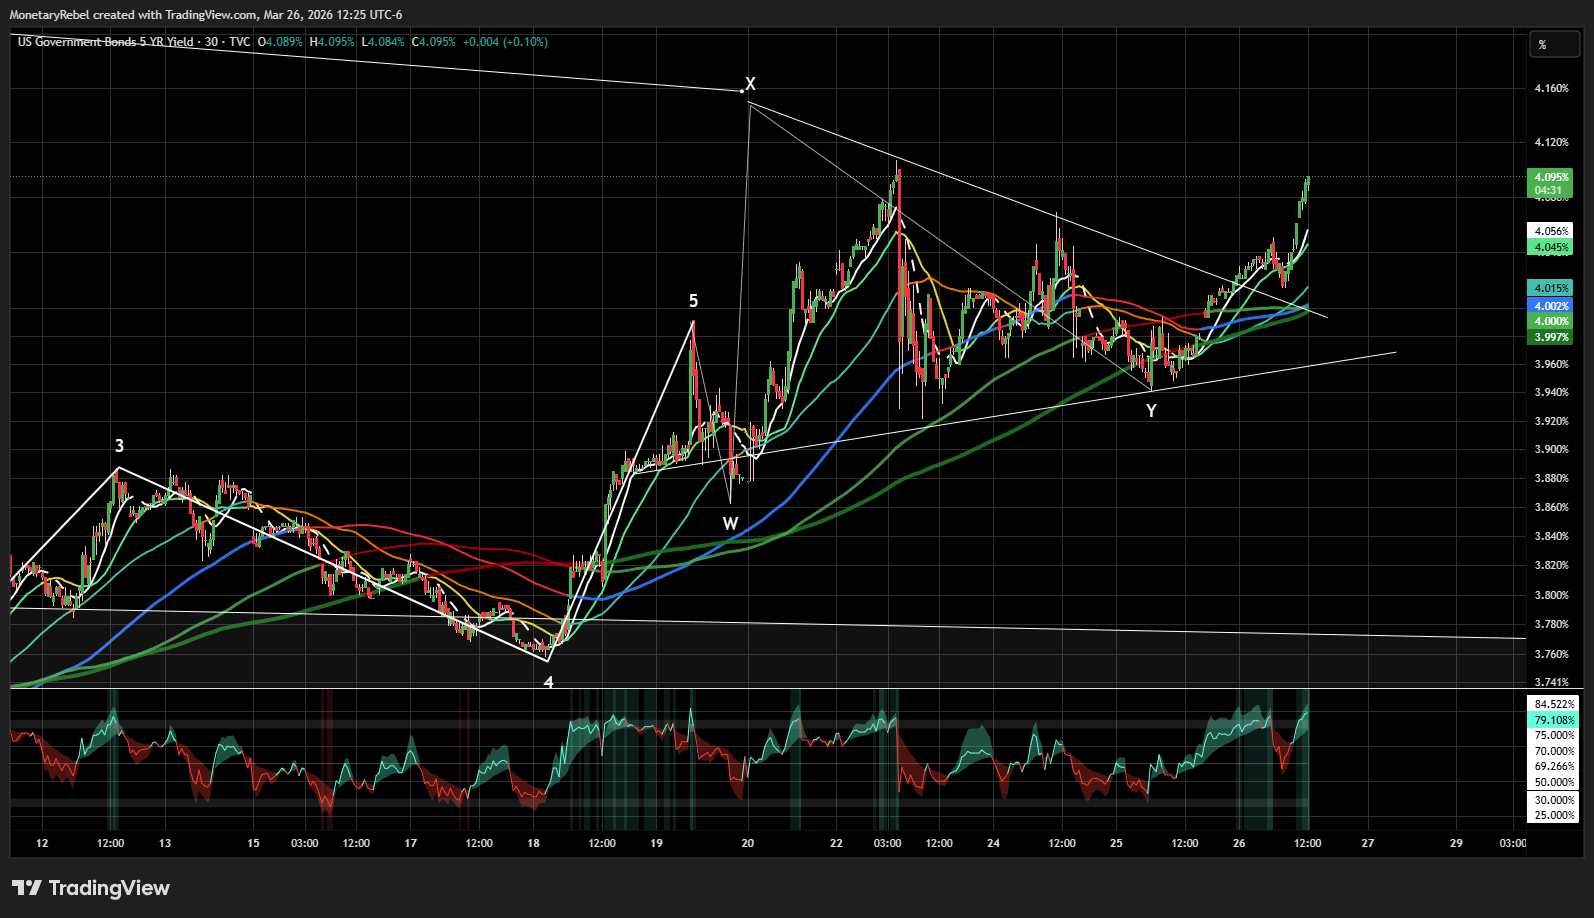Click date 18 on time axis
This screenshot has width=1594, height=918.
533,843
